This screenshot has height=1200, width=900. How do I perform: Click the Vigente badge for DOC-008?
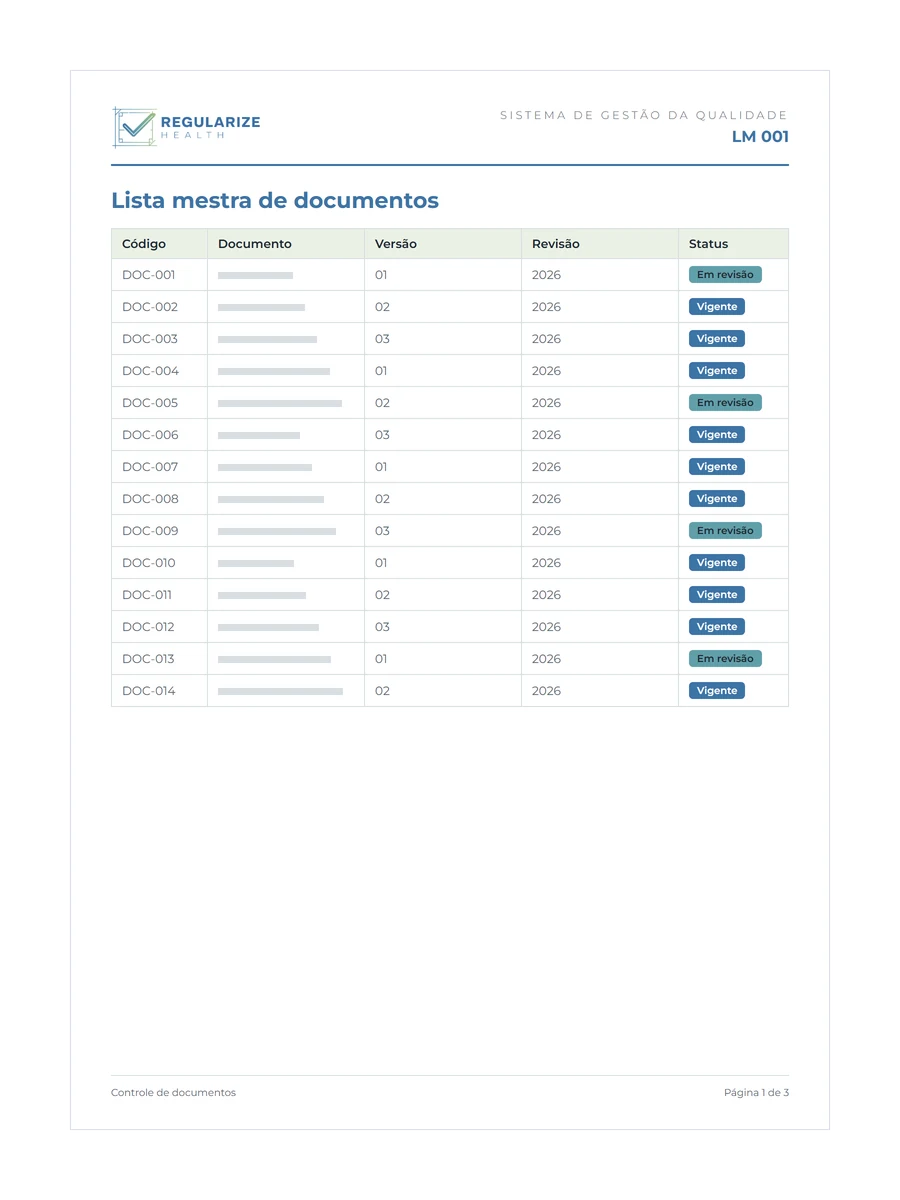[717, 499]
